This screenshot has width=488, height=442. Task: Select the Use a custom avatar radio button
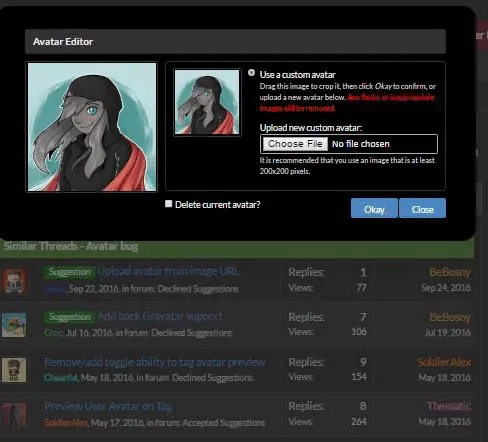coord(252,73)
